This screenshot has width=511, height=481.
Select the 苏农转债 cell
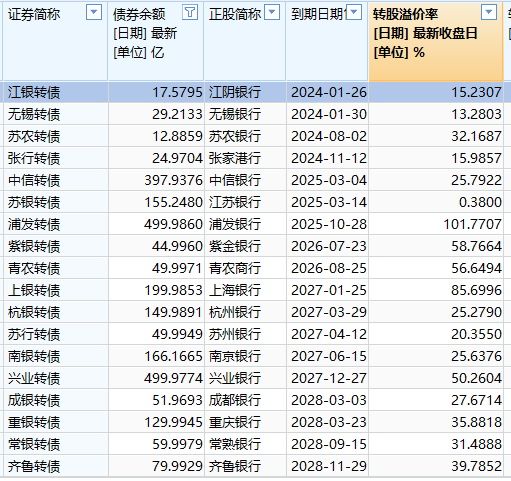(x=56, y=136)
